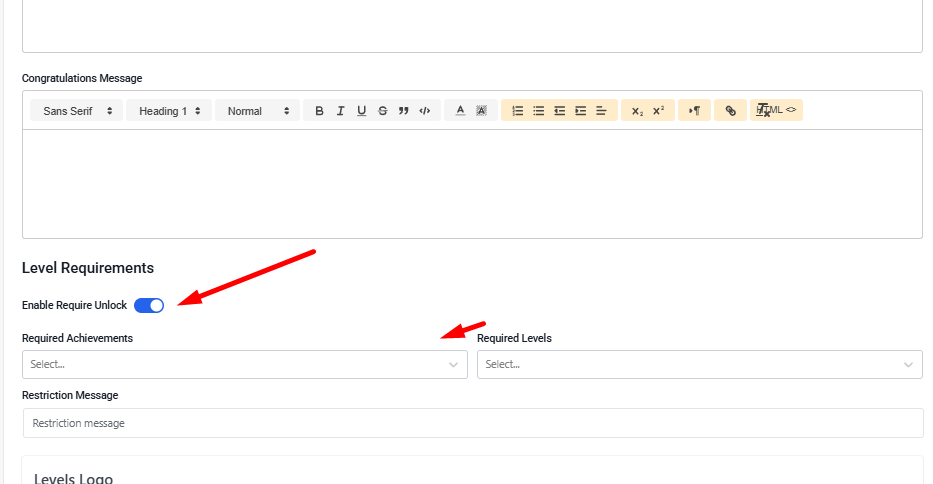Viewport: 933px width, 484px height.
Task: Click the Restriction message input field
Action: [x=473, y=423]
